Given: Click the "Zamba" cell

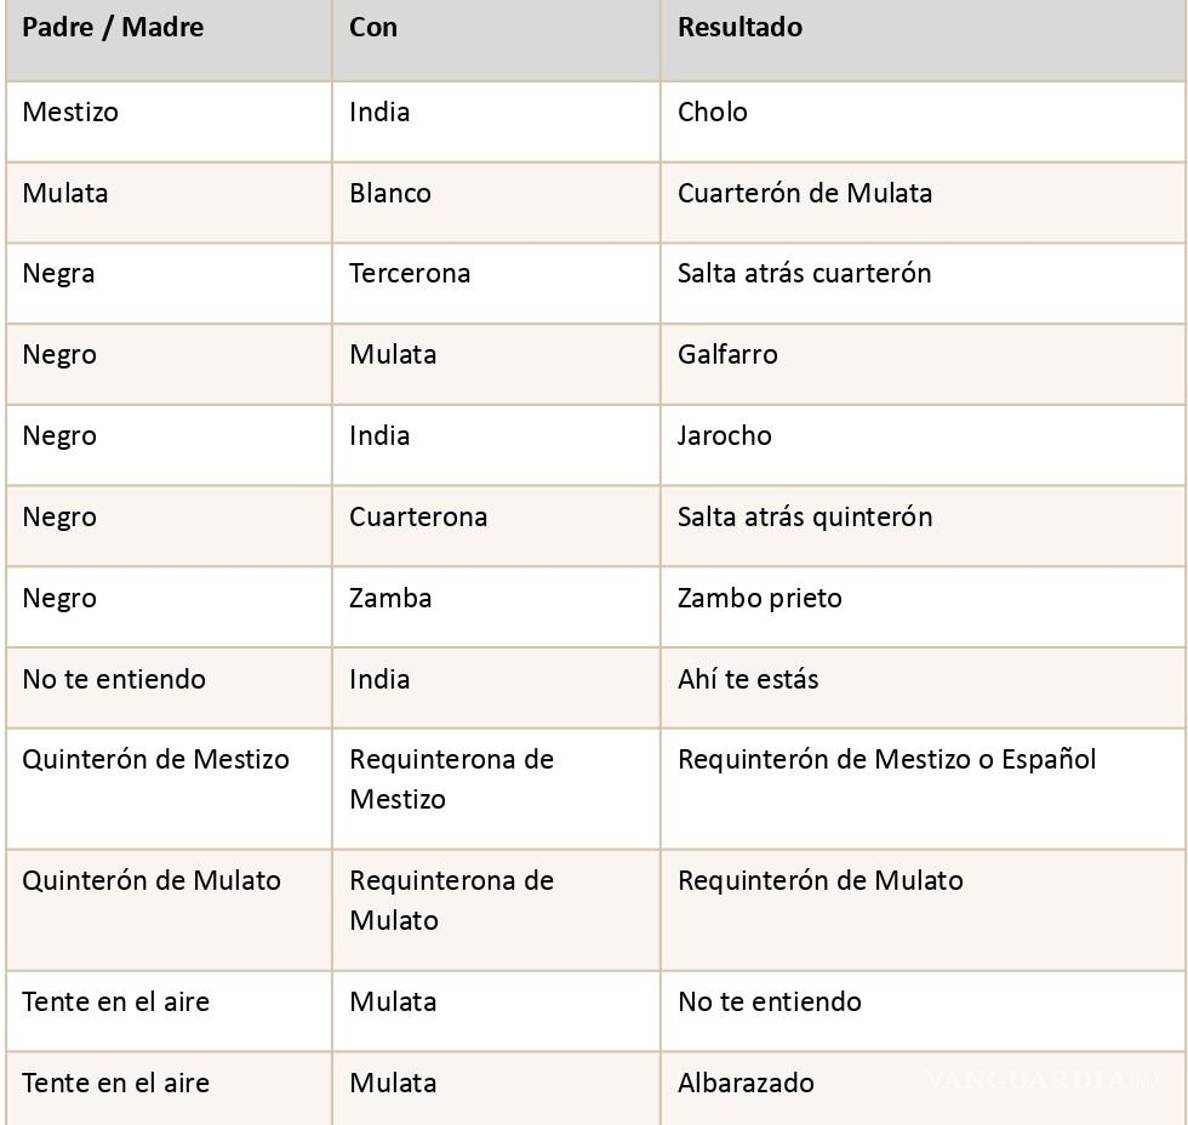Looking at the screenshot, I should tap(390, 598).
